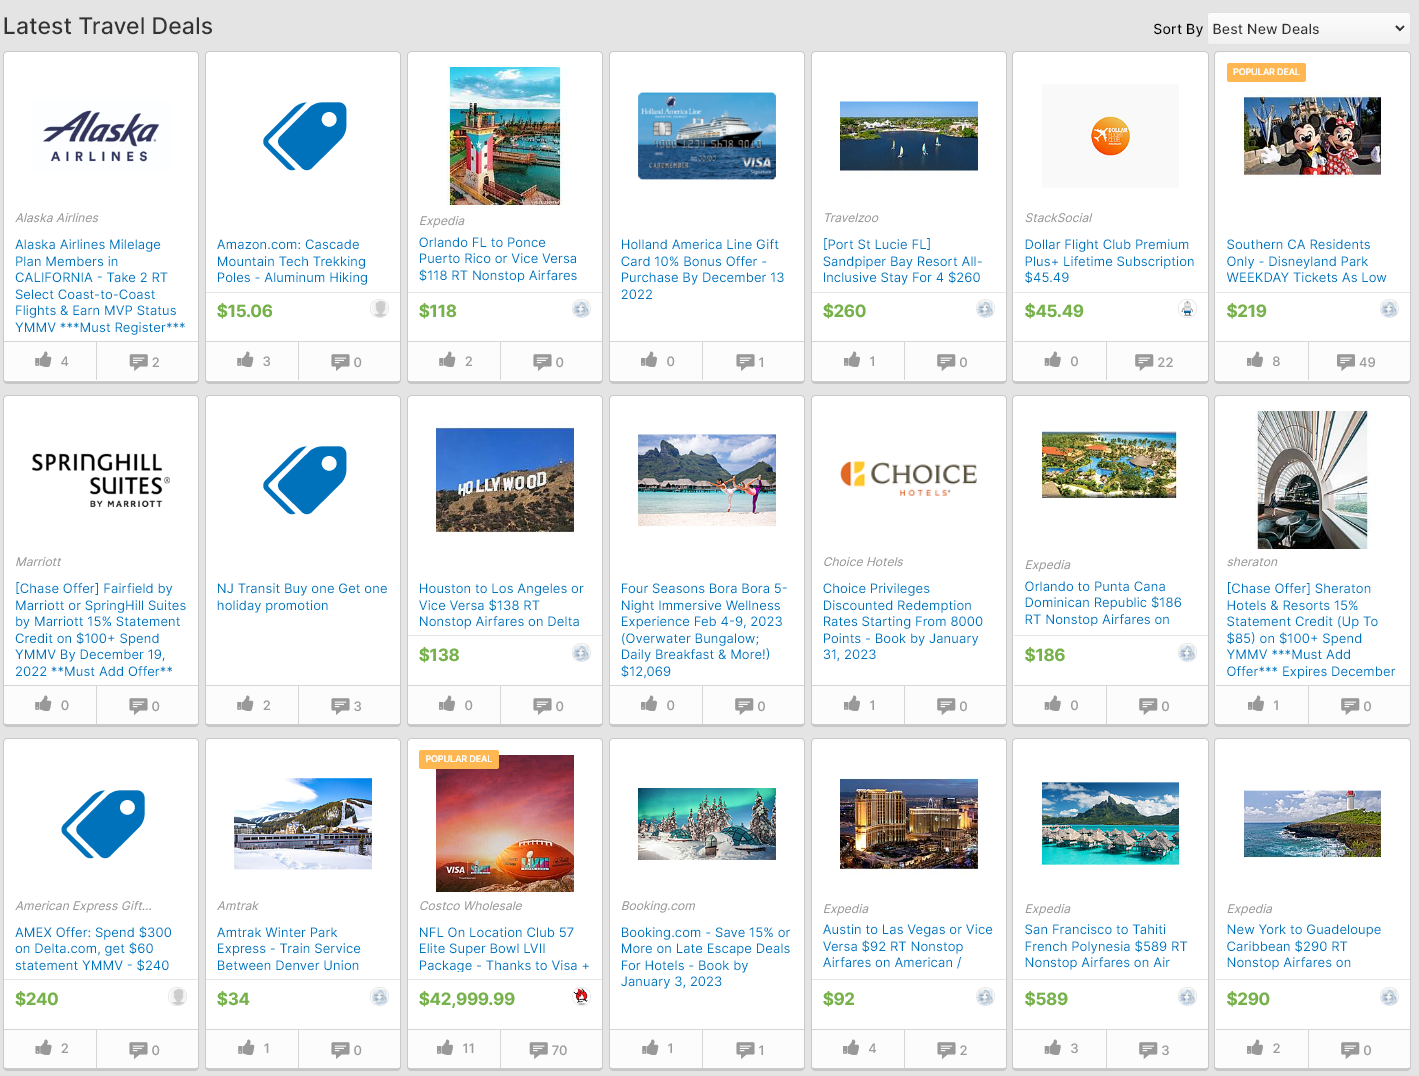View comments on San Francisco to Tahiti deal
1419x1076 pixels.
click(x=1155, y=1049)
